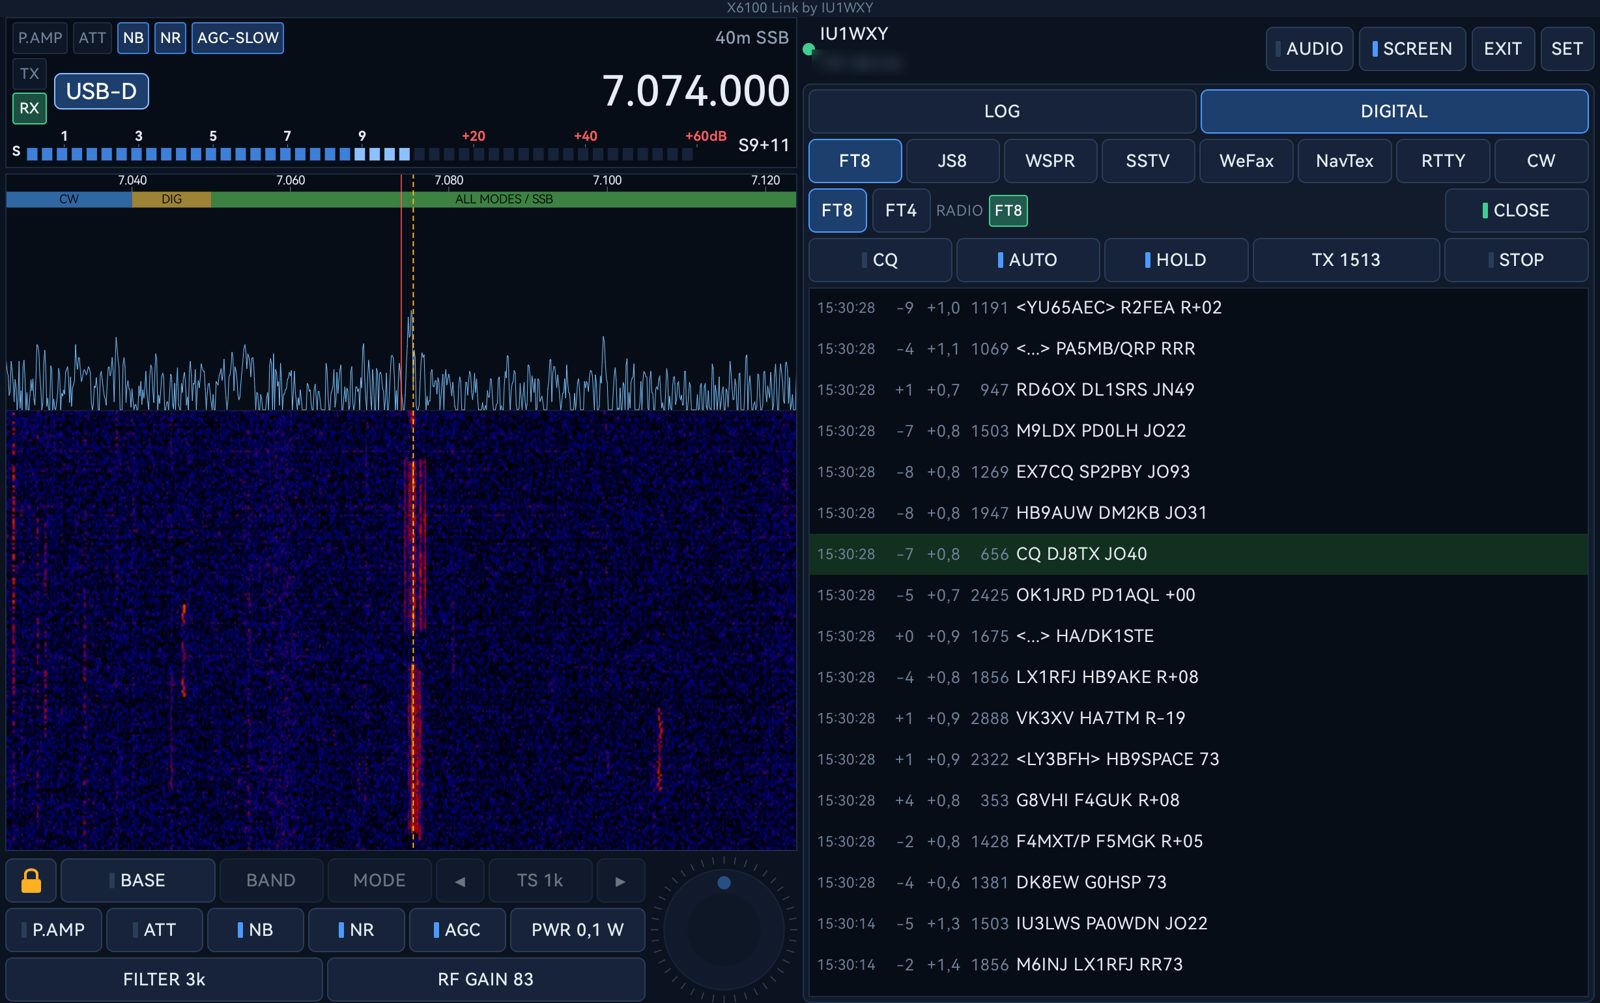Viewport: 1600px width, 1003px height.
Task: Step frequency down with left arrow
Action: pos(460,880)
